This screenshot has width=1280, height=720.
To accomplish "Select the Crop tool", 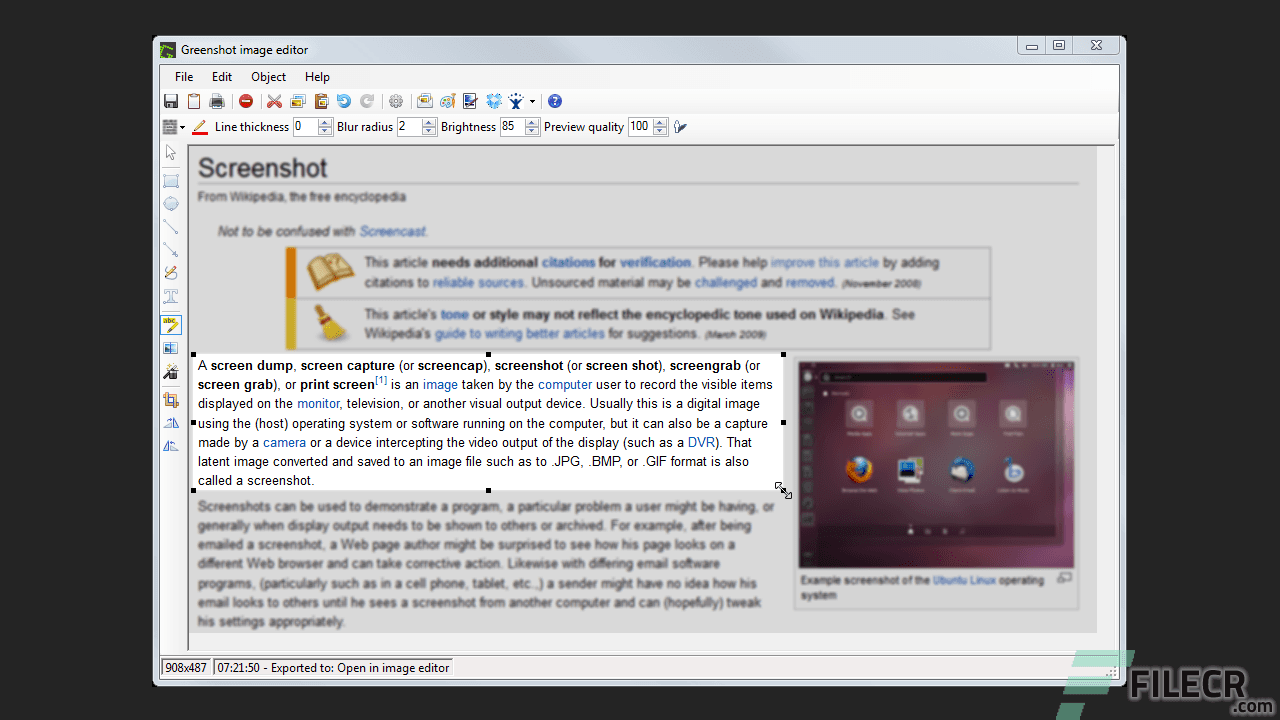I will point(170,401).
